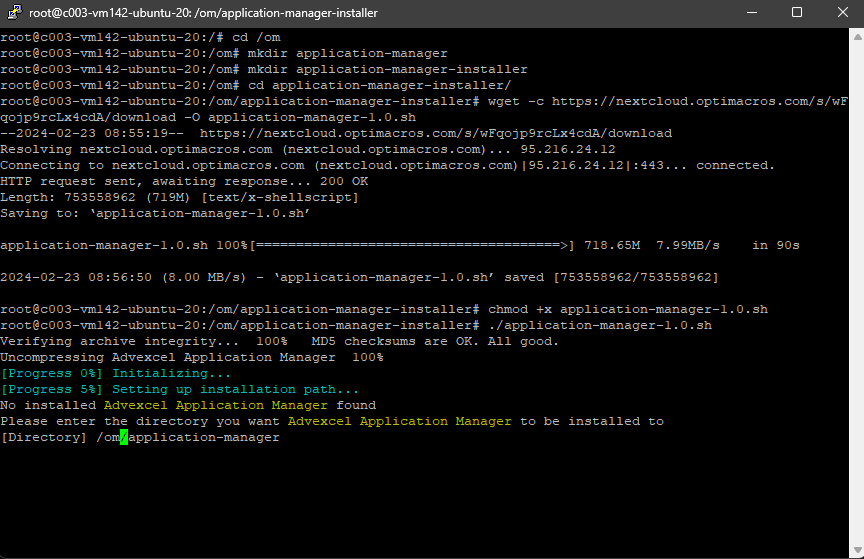Click 'Uncompressing Advexcel Application Manager' line
Viewport: 864px width, 559px height.
pyautogui.click(x=192, y=357)
